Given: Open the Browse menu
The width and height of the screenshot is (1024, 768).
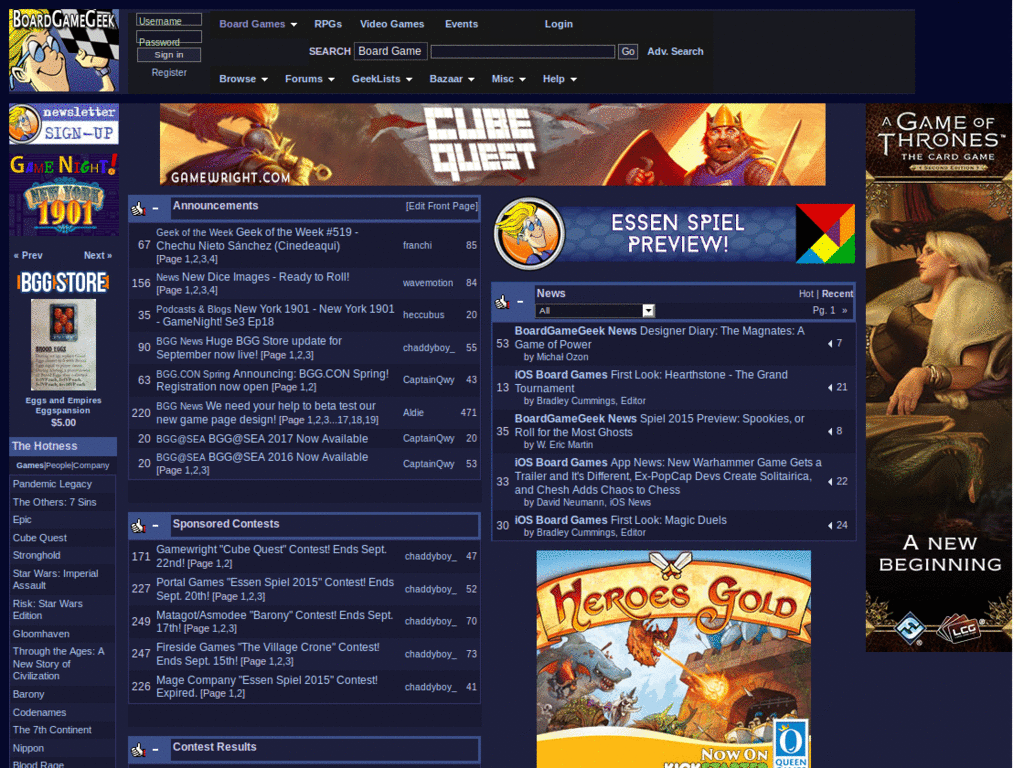Looking at the screenshot, I should point(244,79).
